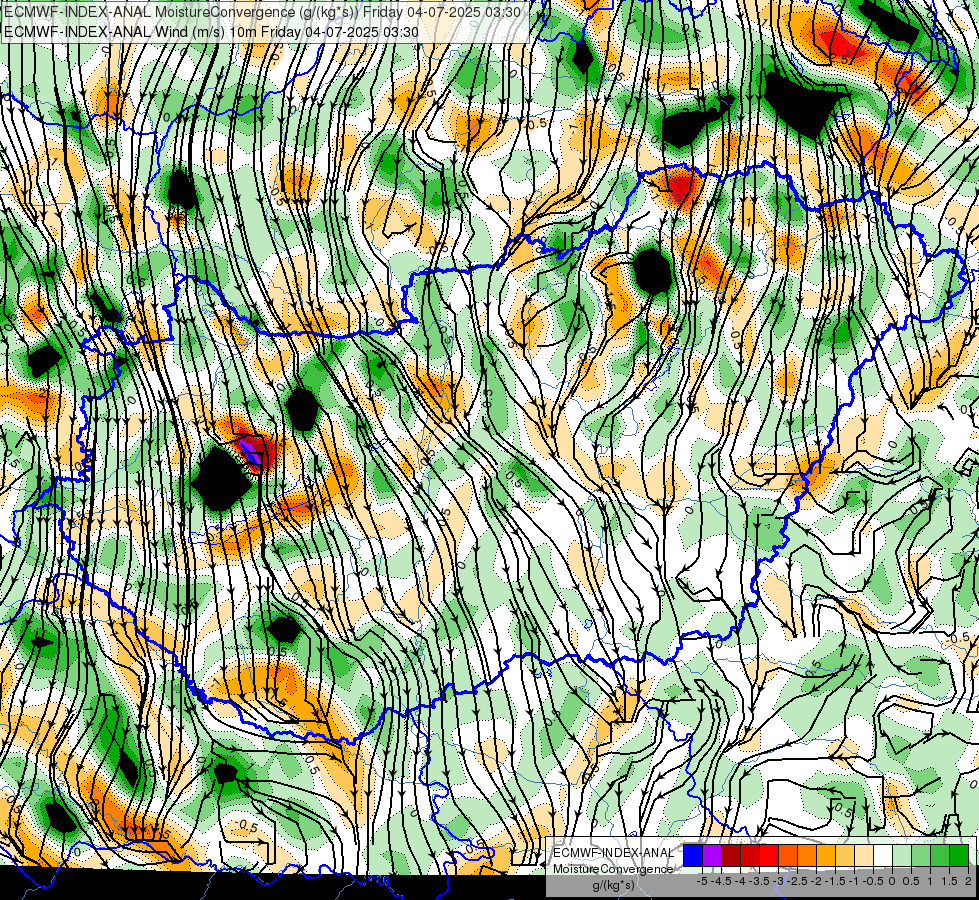Image resolution: width=979 pixels, height=900 pixels.
Task: Click the '-1.5' legend tick label
Action: point(836,881)
